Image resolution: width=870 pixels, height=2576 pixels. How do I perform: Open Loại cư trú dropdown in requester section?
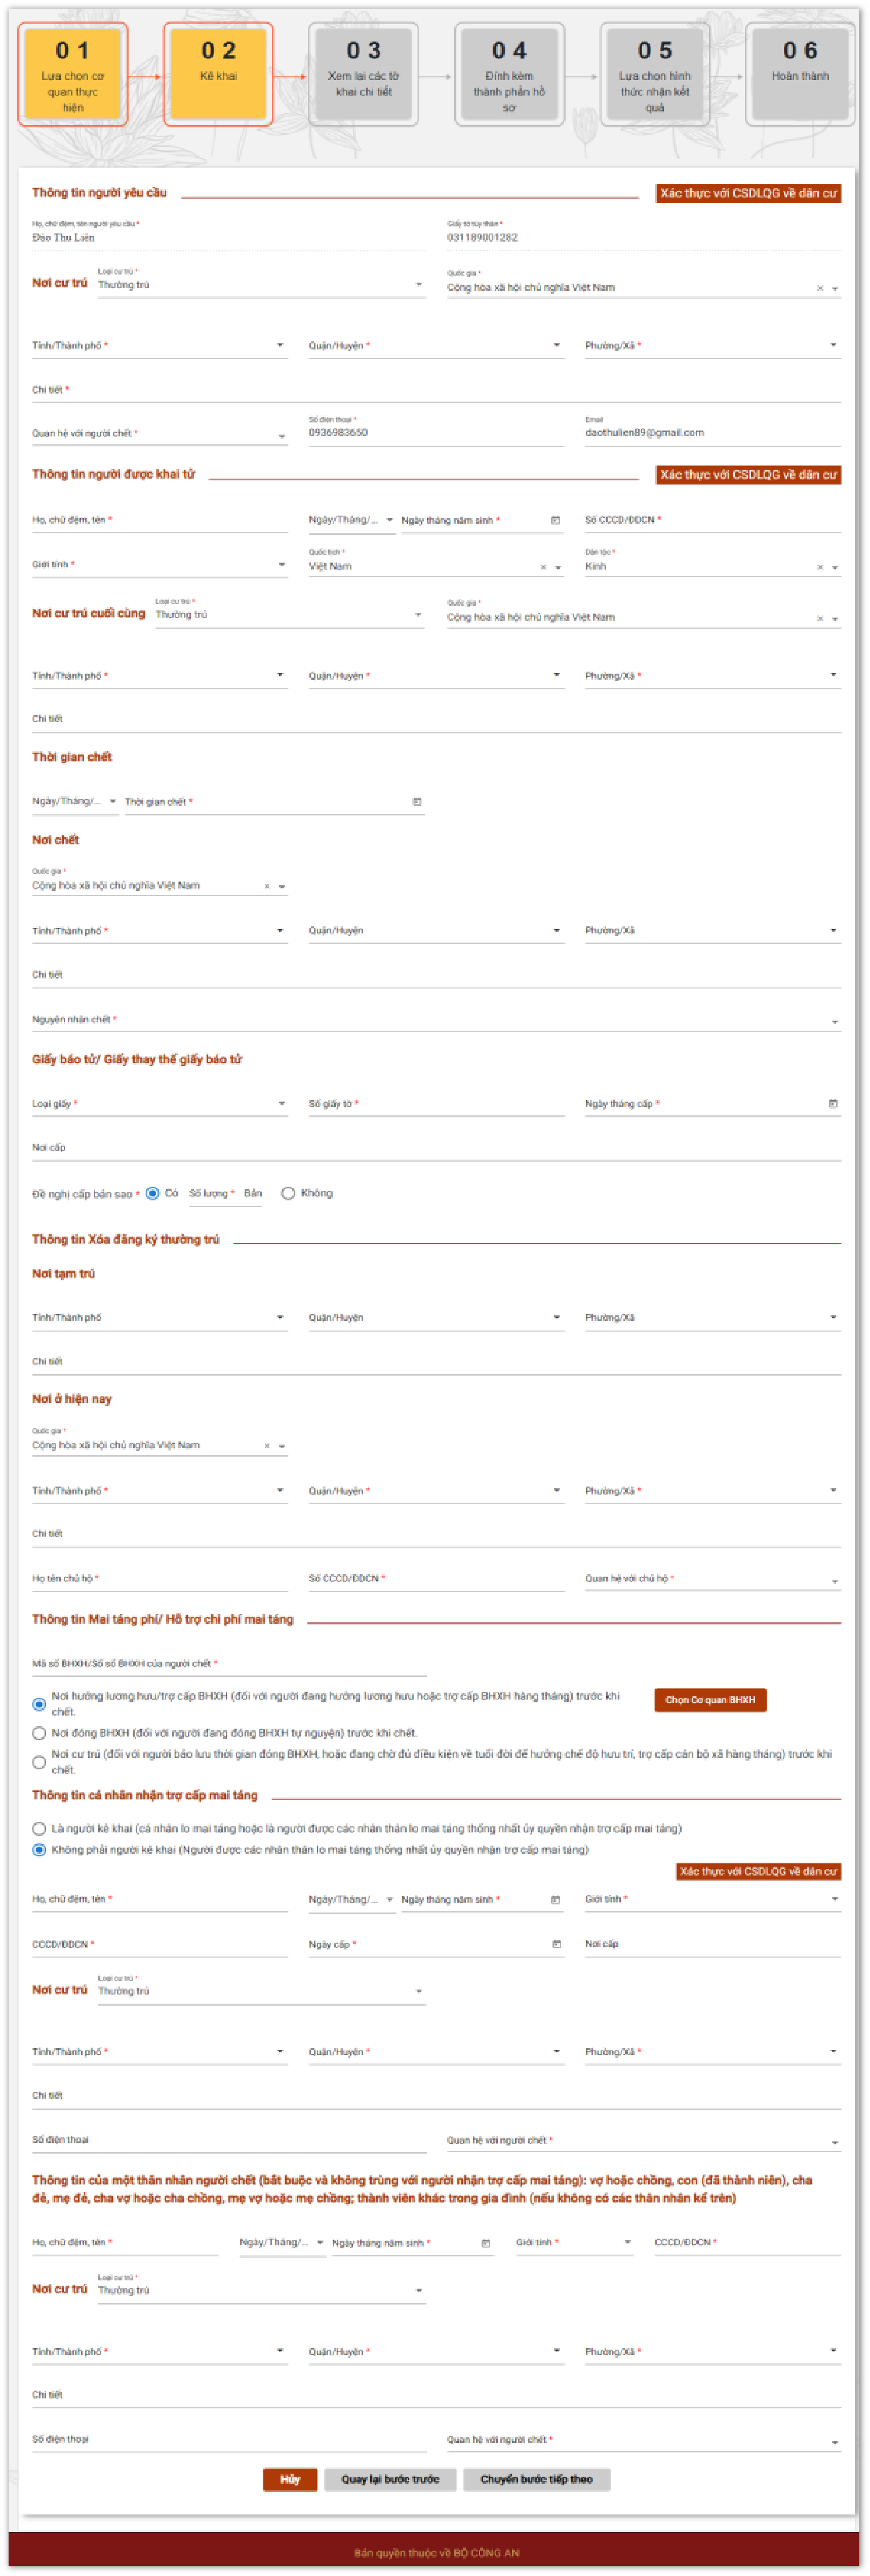261,285
